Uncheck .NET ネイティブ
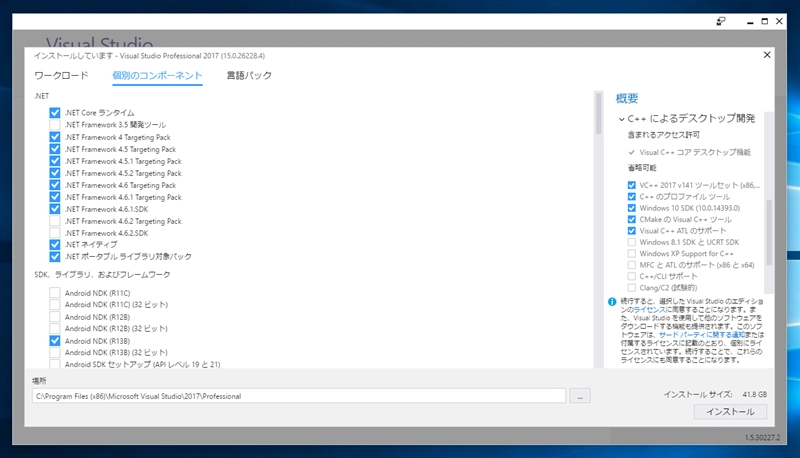This screenshot has height=458, width=800. point(55,245)
